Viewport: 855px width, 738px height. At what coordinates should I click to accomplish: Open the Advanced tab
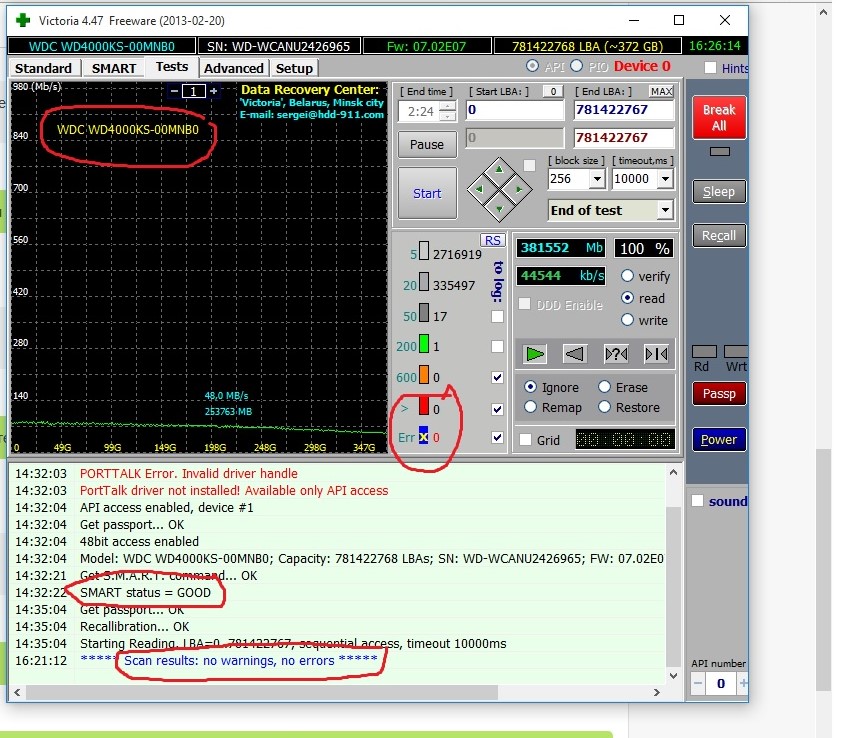tap(233, 68)
